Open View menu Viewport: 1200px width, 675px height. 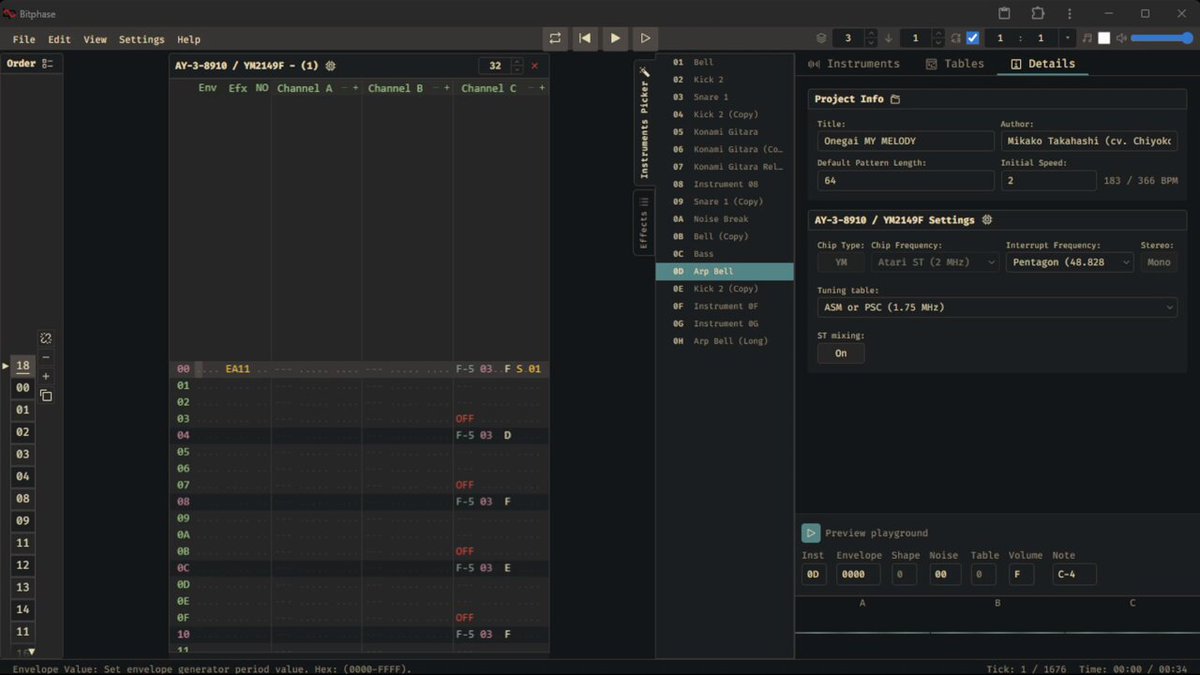pos(95,39)
